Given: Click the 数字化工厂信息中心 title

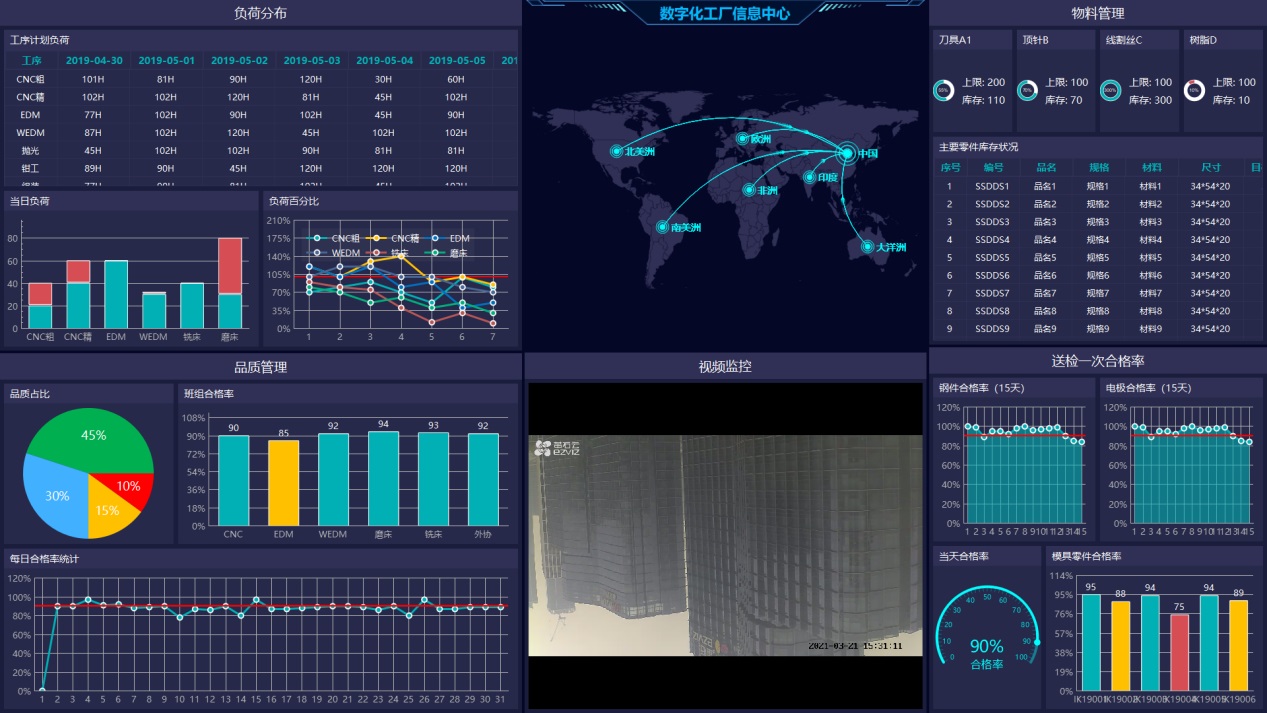Looking at the screenshot, I should [725, 13].
